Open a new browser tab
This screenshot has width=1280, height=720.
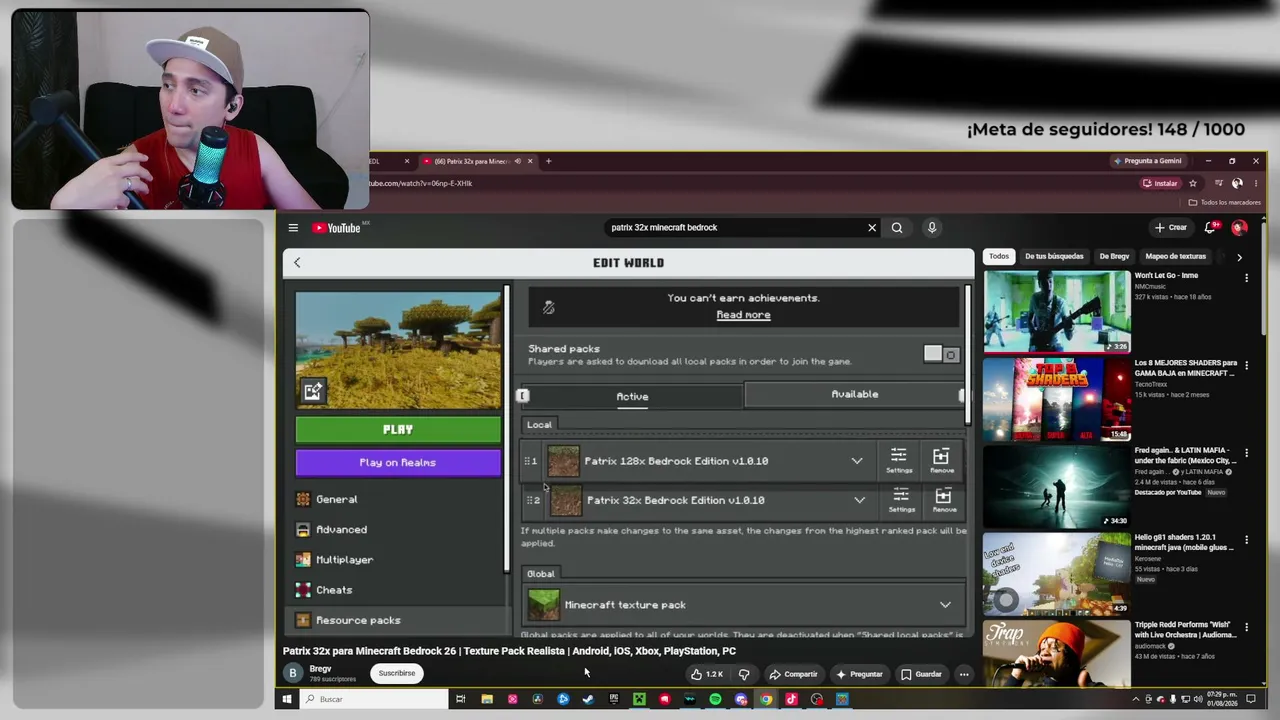[x=548, y=161]
